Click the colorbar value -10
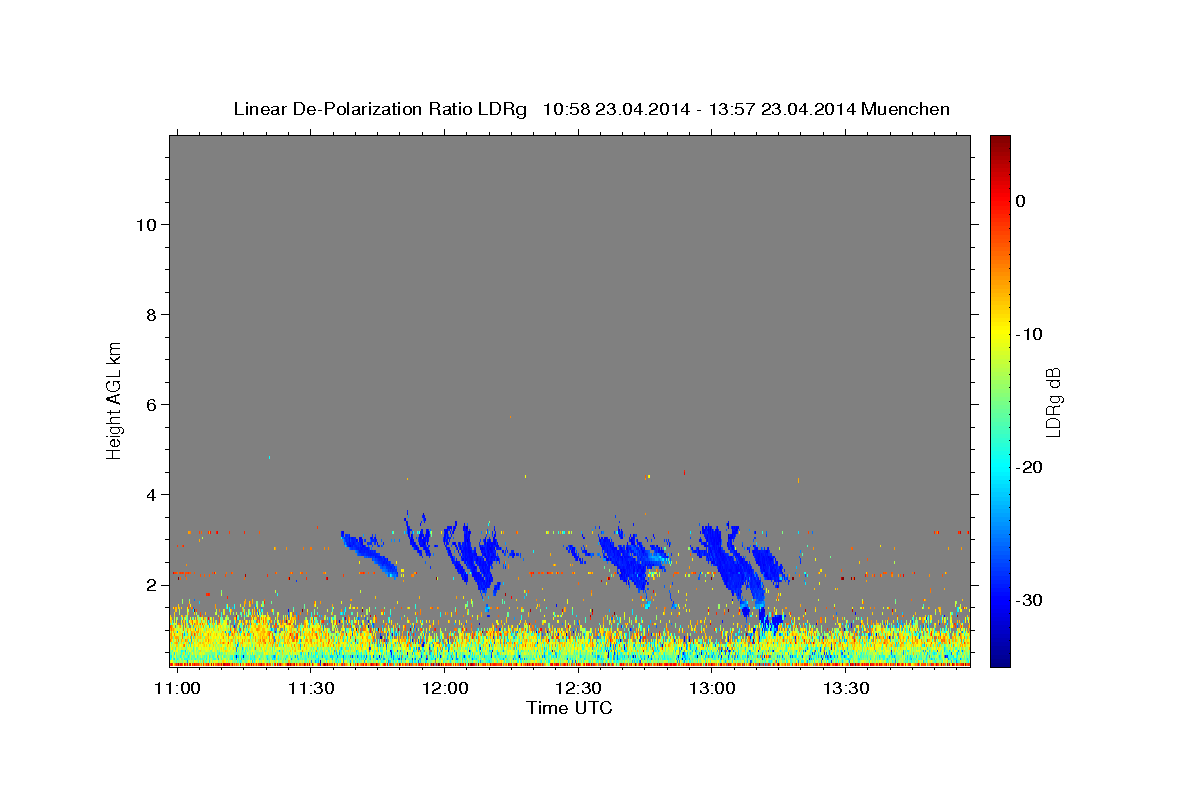Image resolution: width=1200 pixels, height=800 pixels. click(x=1030, y=334)
